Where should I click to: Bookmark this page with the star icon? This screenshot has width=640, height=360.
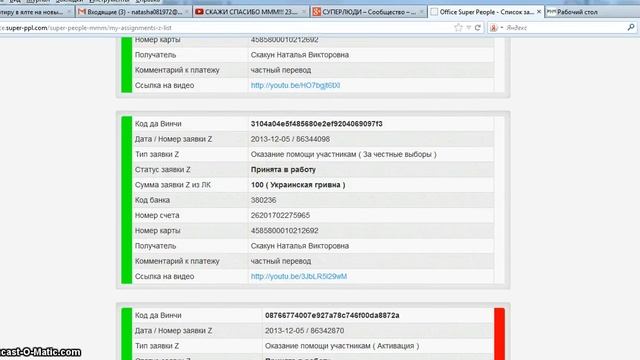[458, 28]
